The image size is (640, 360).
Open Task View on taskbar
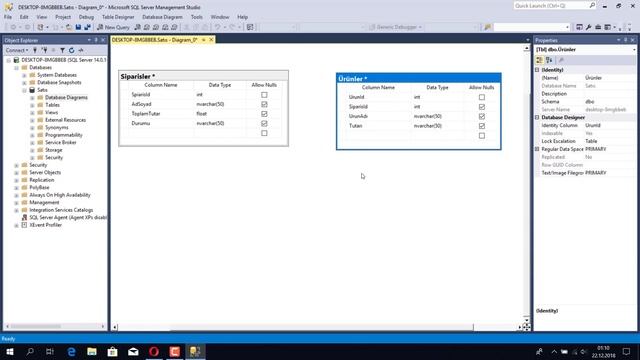point(50,351)
